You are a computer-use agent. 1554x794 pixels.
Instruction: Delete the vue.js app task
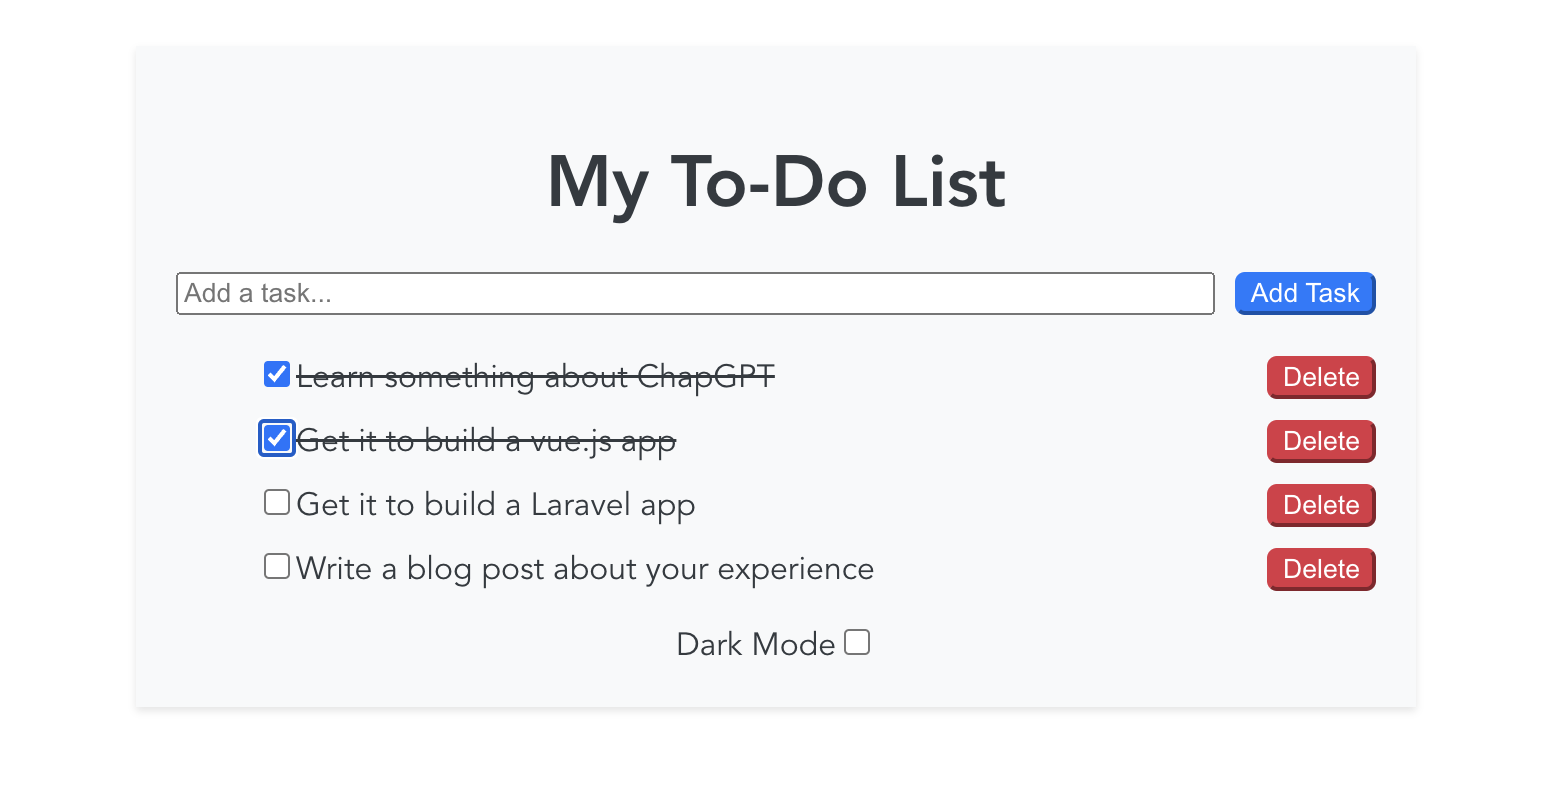click(1321, 441)
